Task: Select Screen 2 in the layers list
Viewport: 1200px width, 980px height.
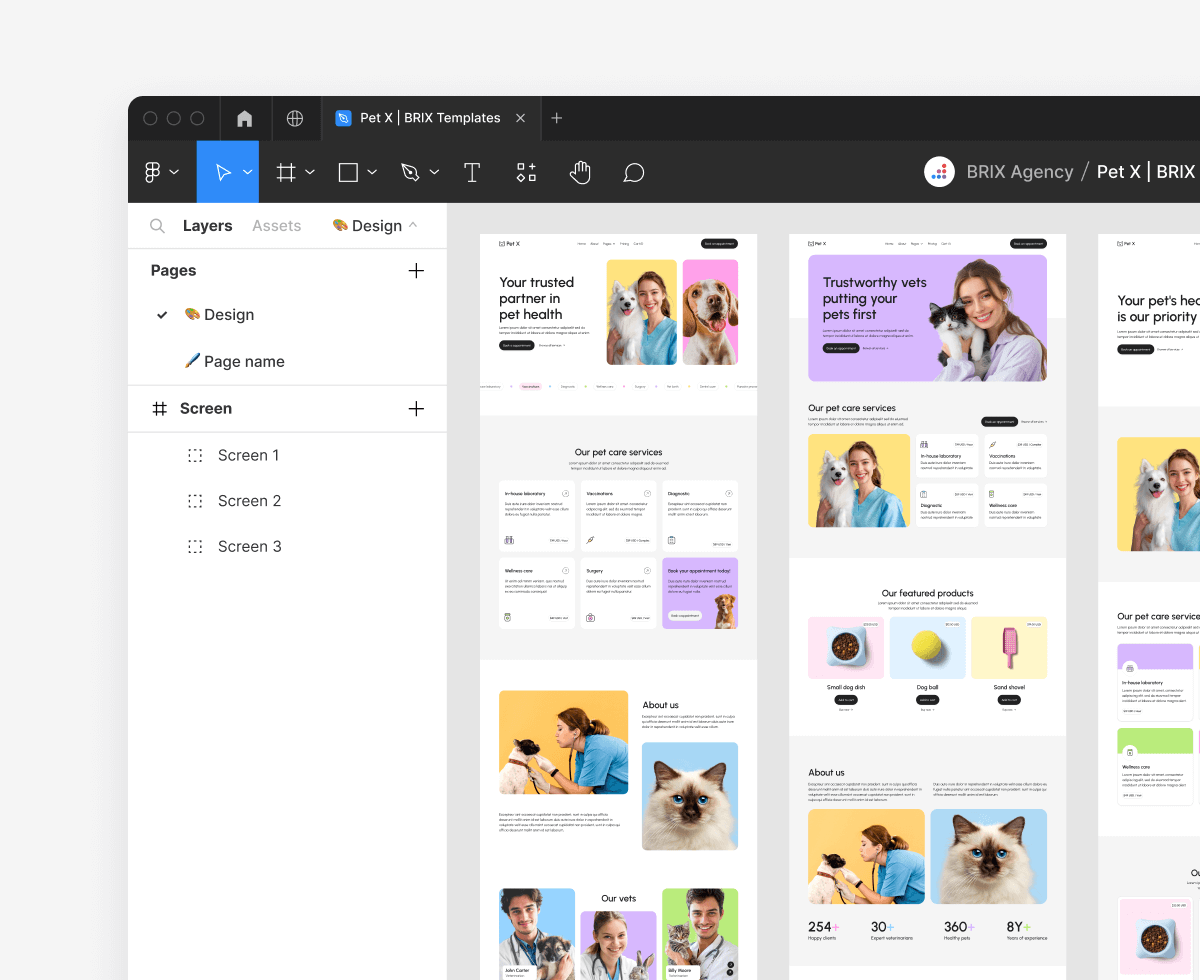Action: pyautogui.click(x=249, y=500)
